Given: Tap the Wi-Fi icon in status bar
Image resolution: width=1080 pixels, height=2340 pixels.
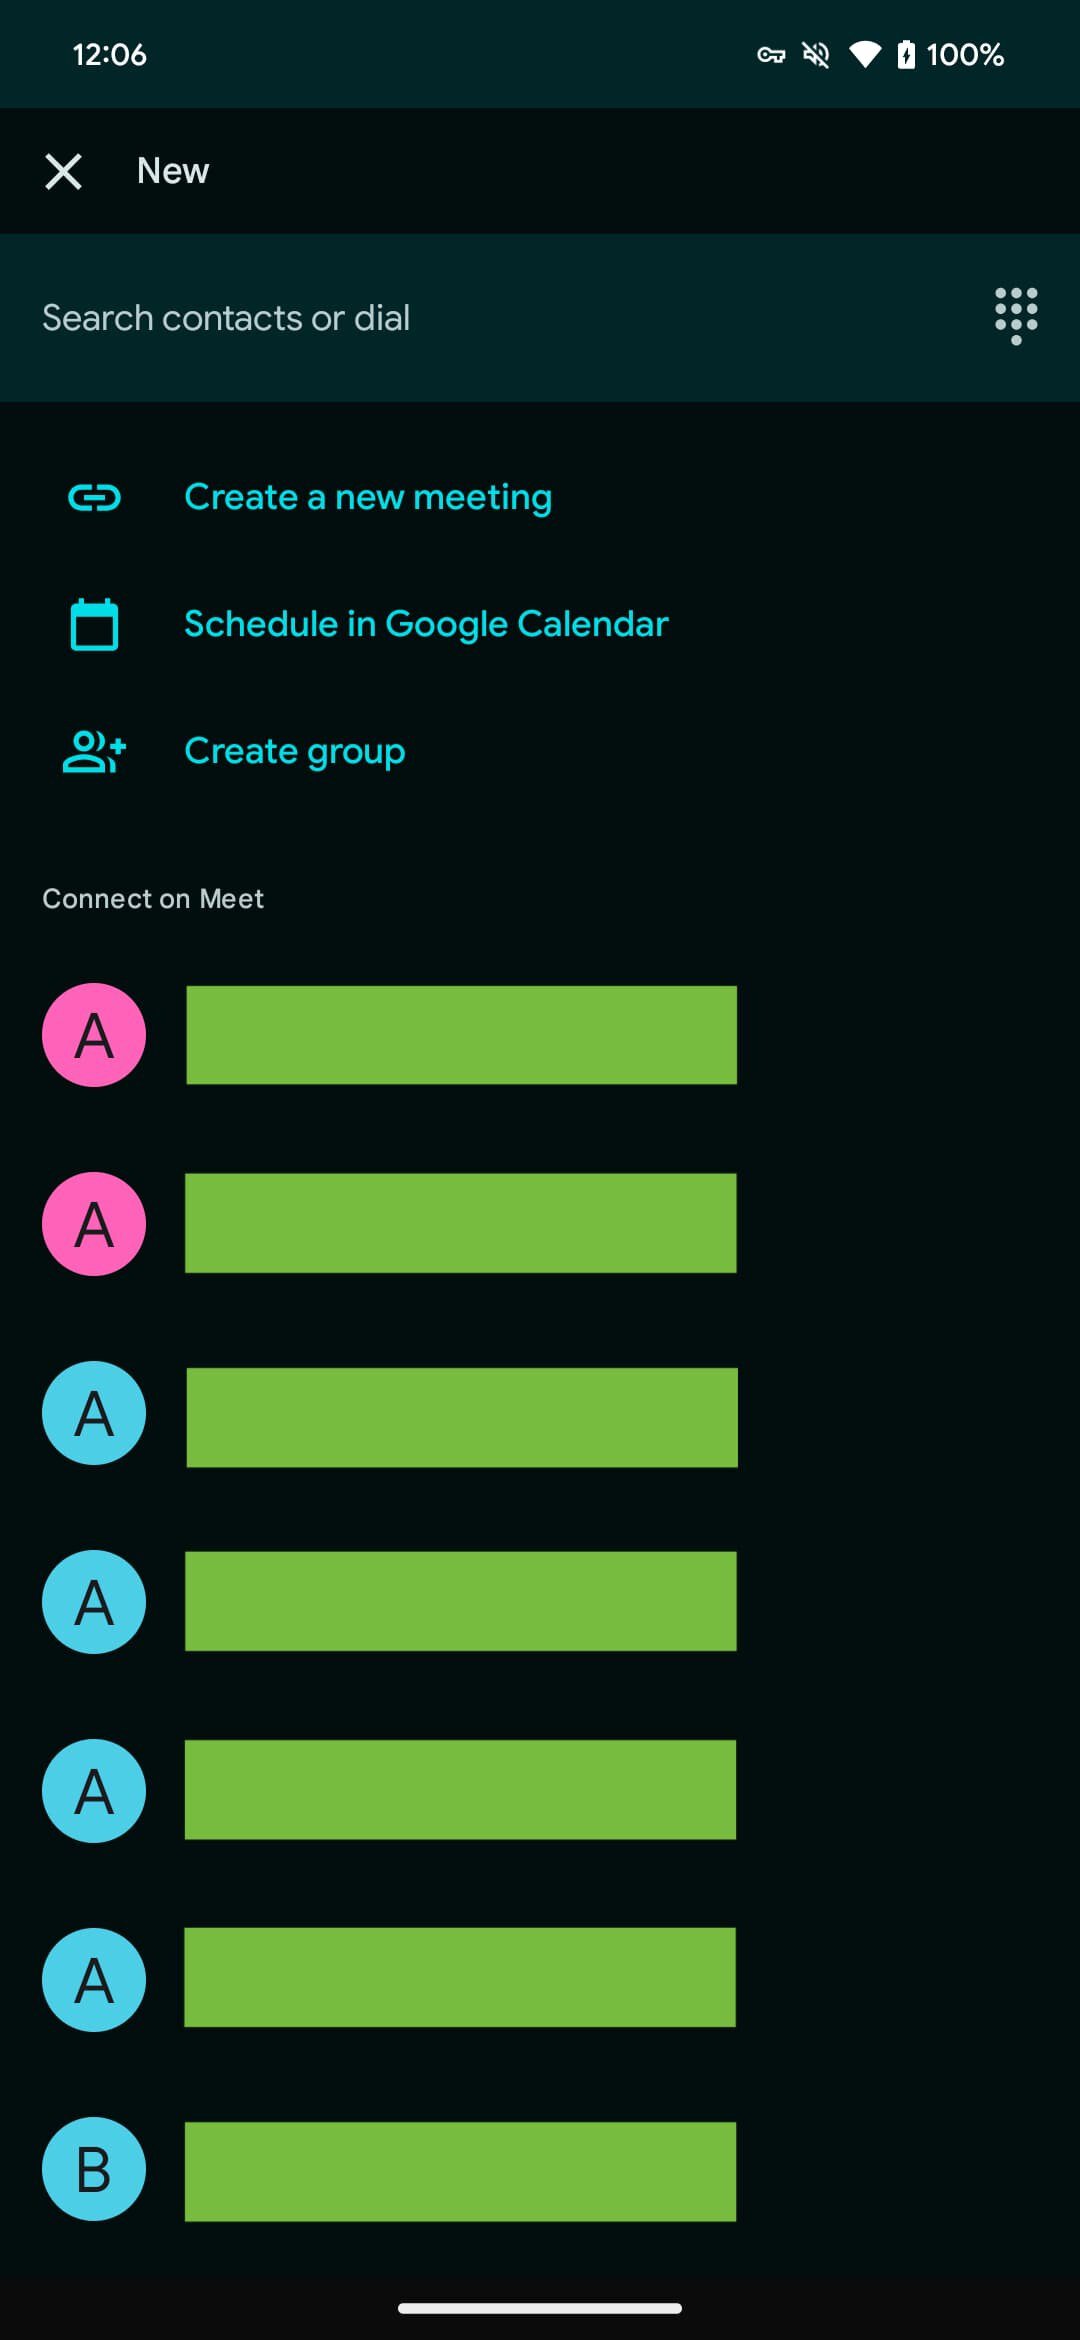Looking at the screenshot, I should [x=864, y=54].
